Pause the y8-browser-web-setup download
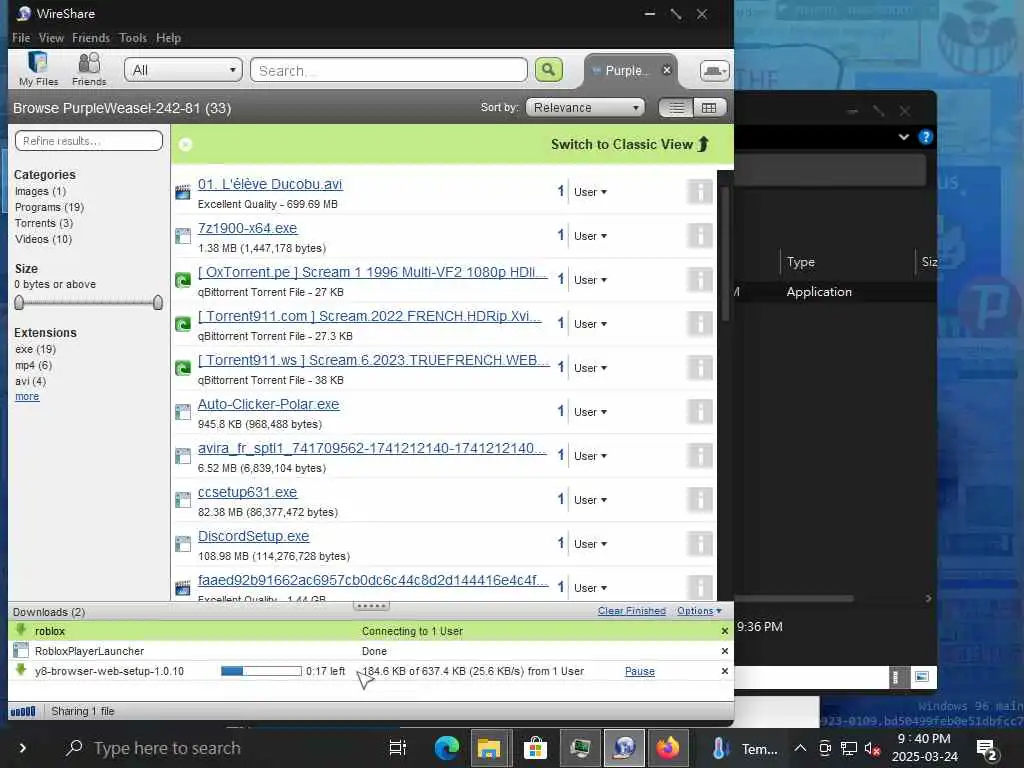Viewport: 1024px width, 768px height. 639,671
